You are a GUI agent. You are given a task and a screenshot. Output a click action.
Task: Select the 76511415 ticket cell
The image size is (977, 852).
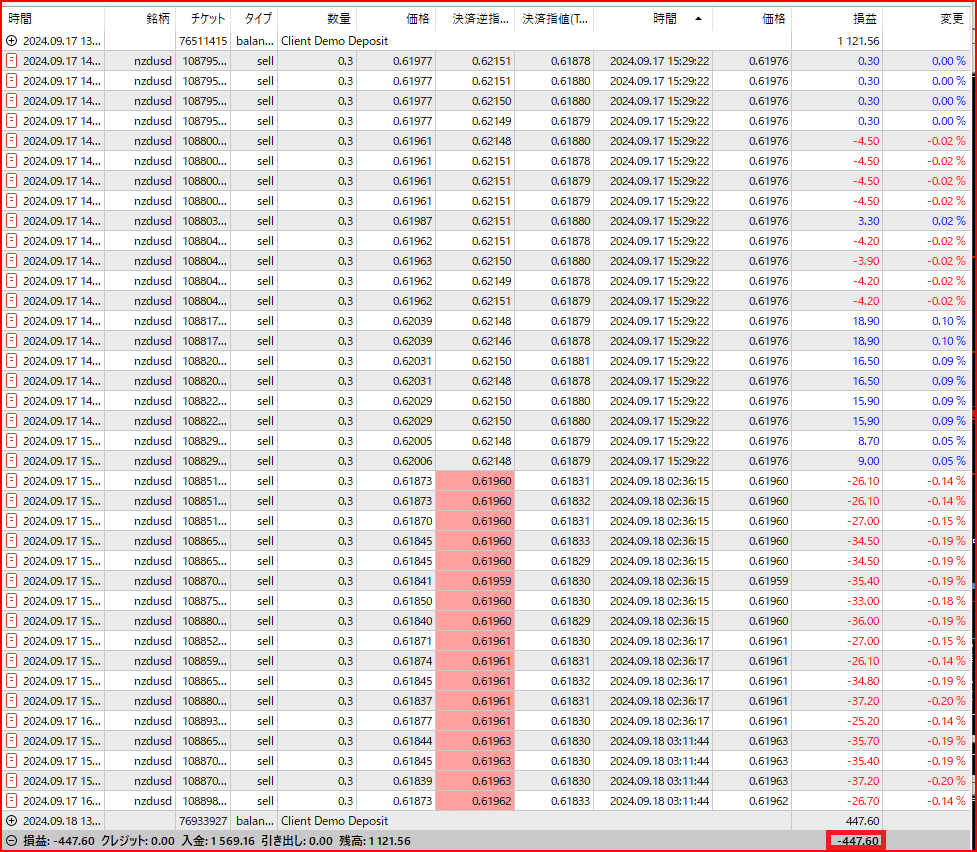coord(203,41)
